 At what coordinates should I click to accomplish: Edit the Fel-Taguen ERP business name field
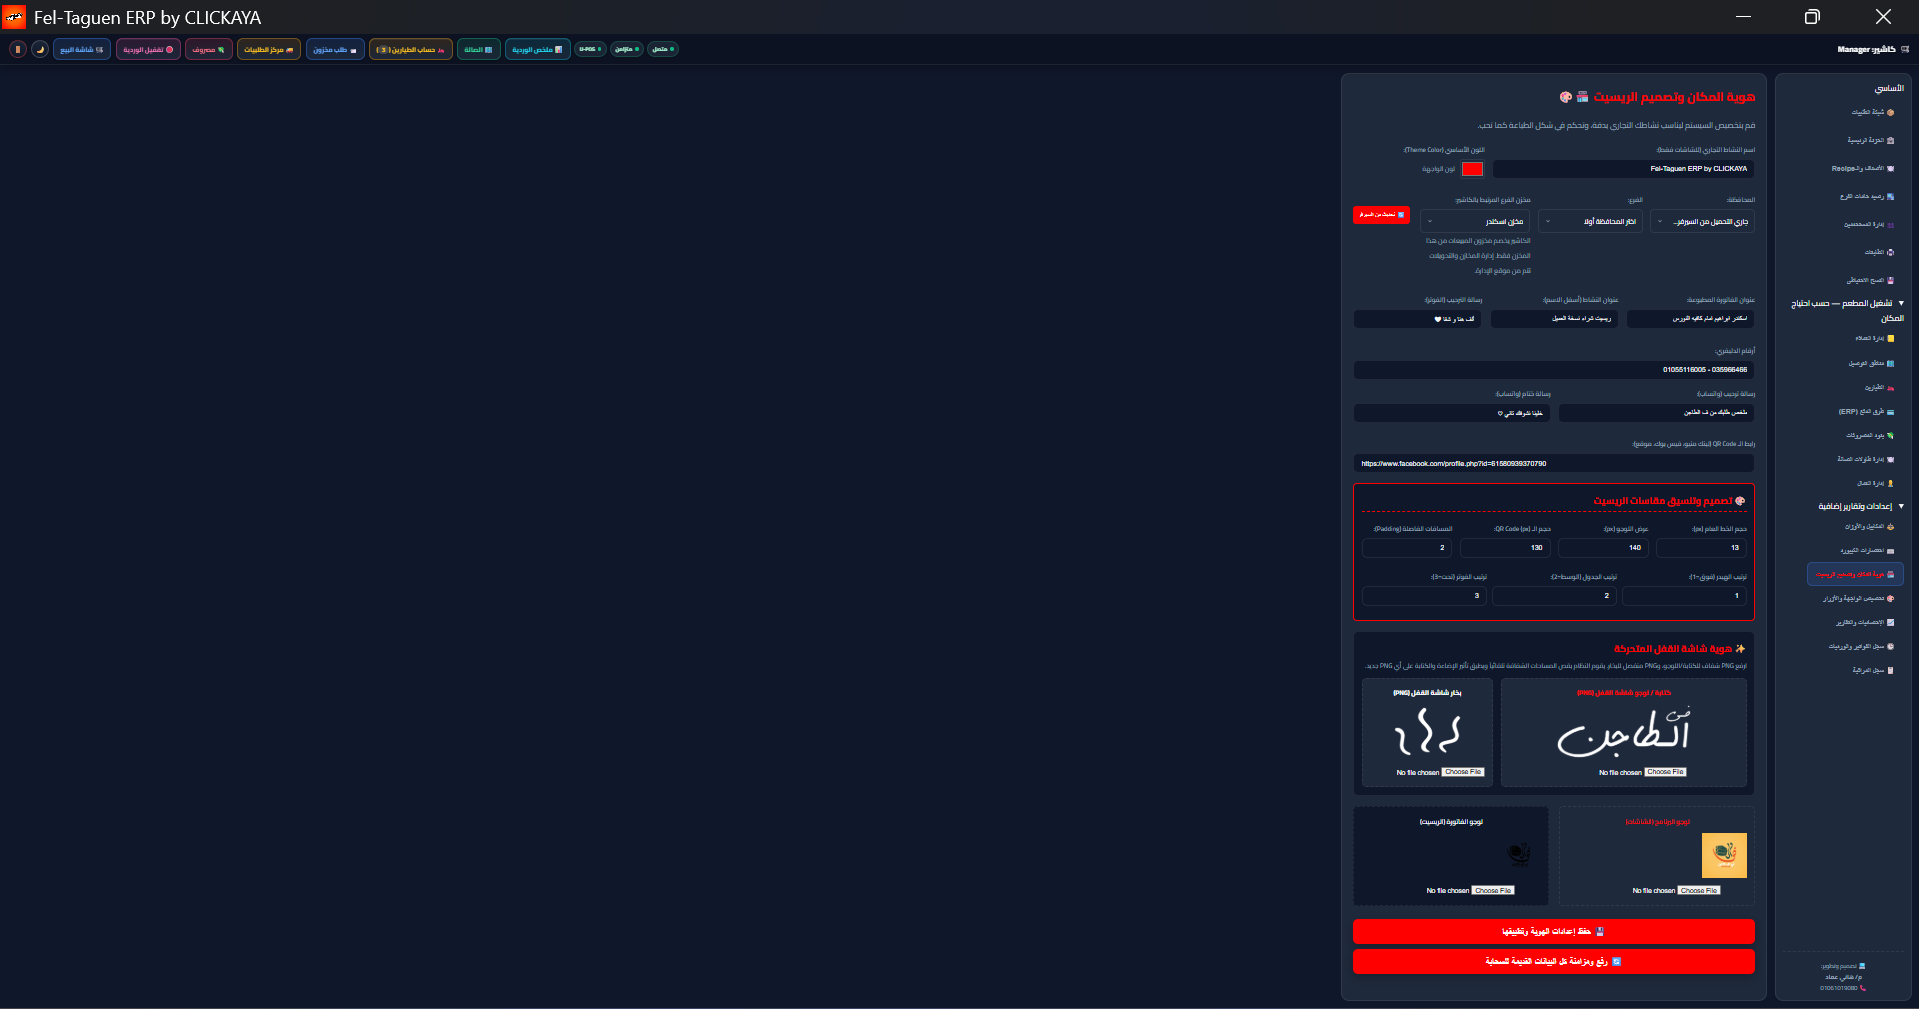pos(1623,169)
